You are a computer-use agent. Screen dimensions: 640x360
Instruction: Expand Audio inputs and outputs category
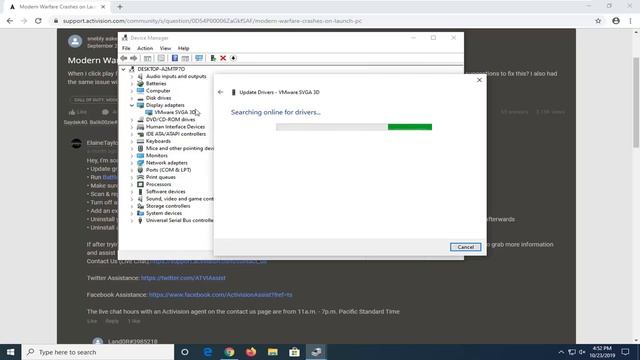[131, 76]
